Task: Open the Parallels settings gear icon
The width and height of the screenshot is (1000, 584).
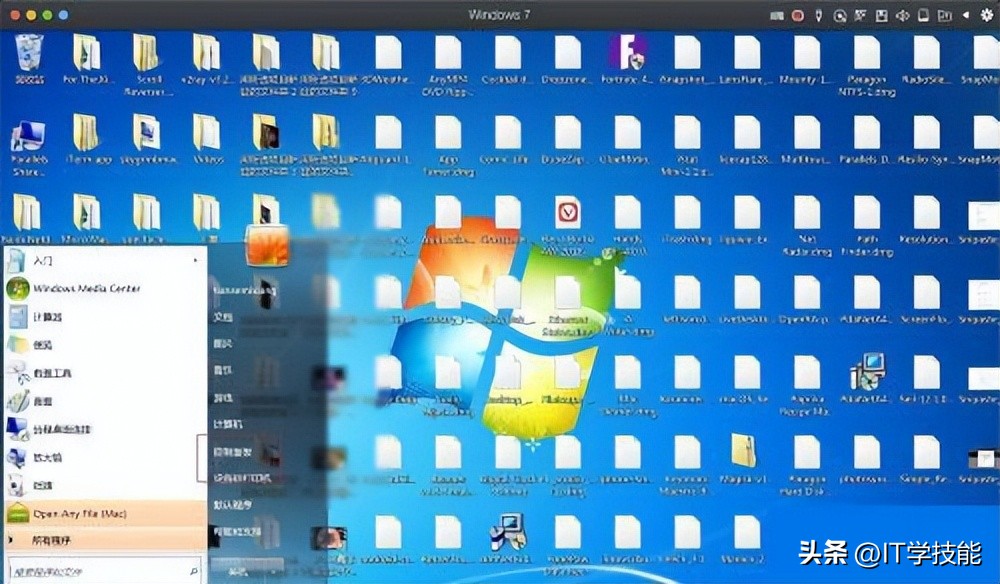Action: point(985,15)
